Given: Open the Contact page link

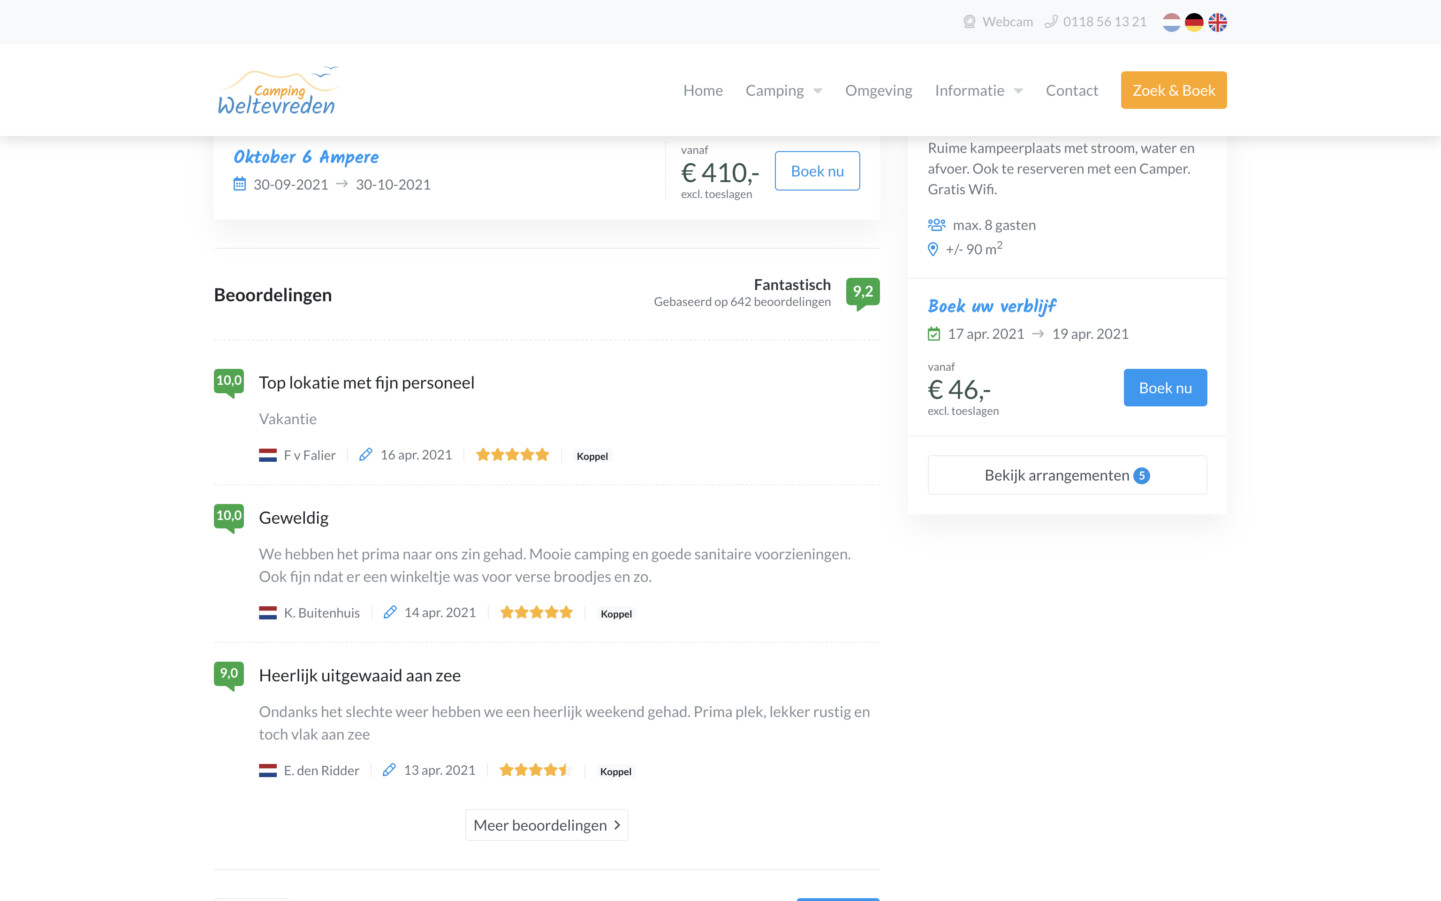Looking at the screenshot, I should [1072, 90].
